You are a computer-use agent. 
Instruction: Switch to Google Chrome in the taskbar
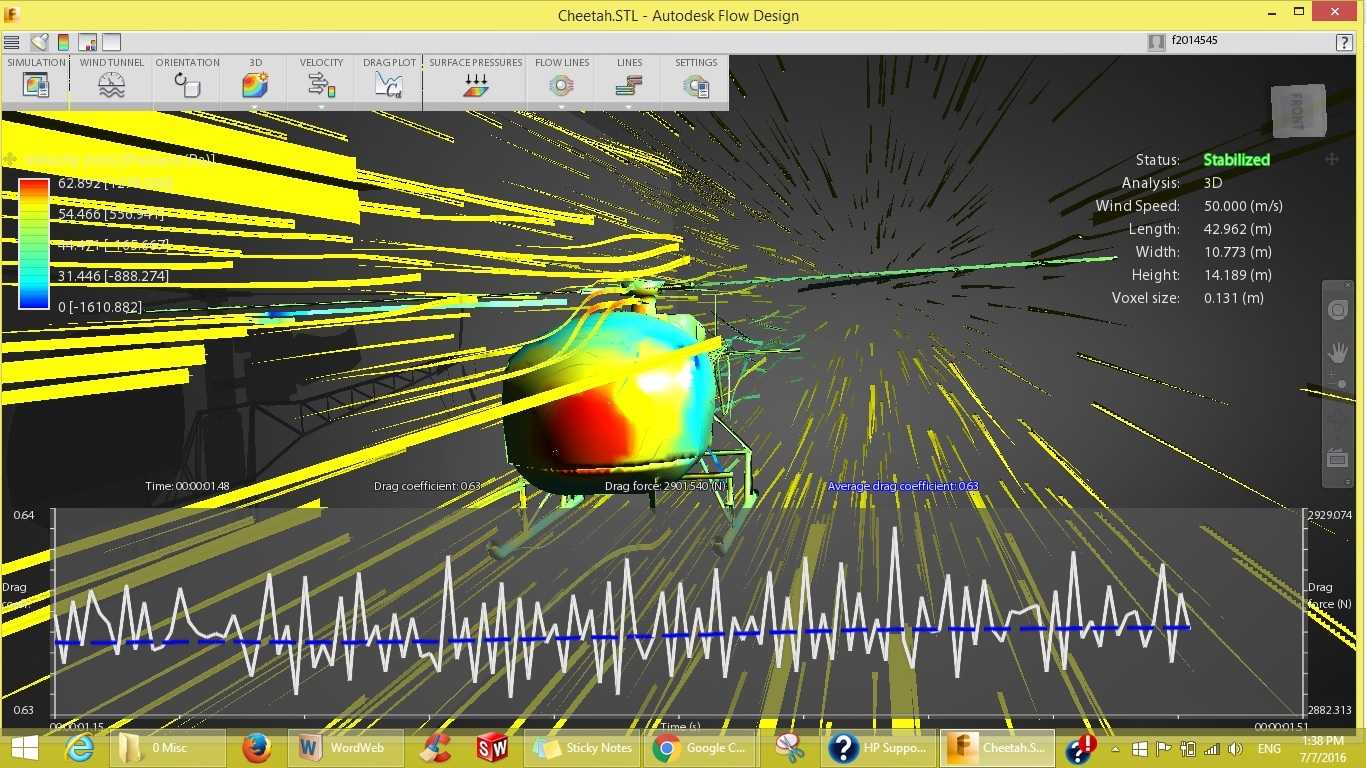[x=700, y=748]
